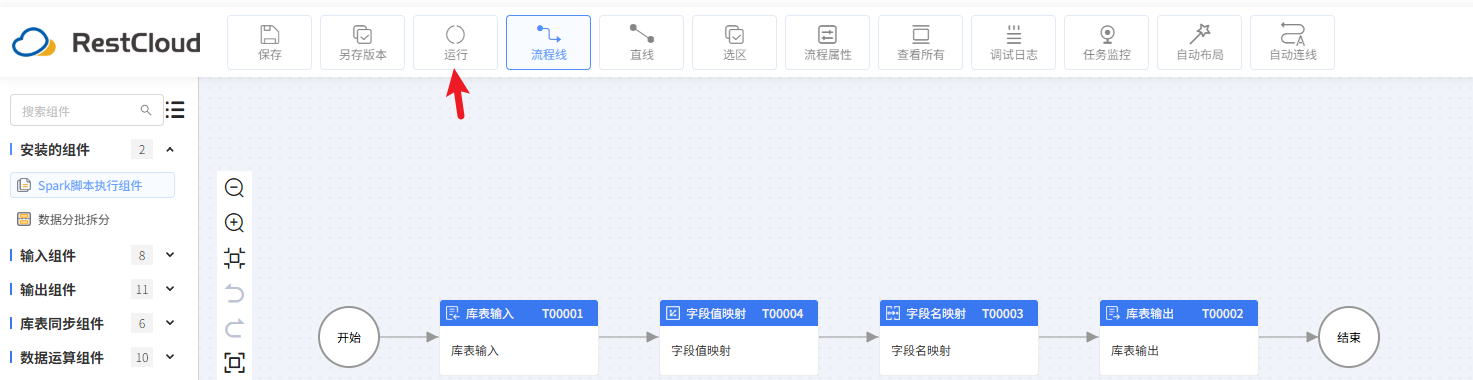Click the count badge 6 beside 库表同步组件
The width and height of the screenshot is (1473, 380).
(x=142, y=324)
